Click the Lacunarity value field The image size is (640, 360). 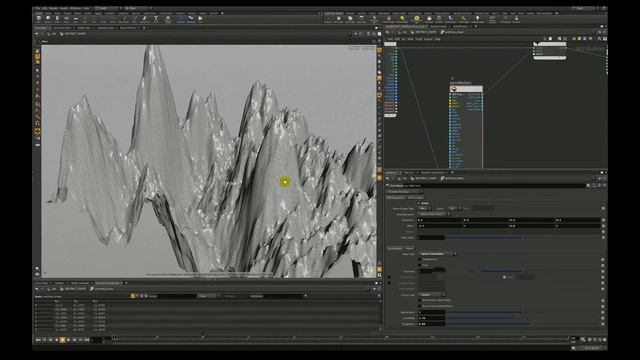coord(431,318)
